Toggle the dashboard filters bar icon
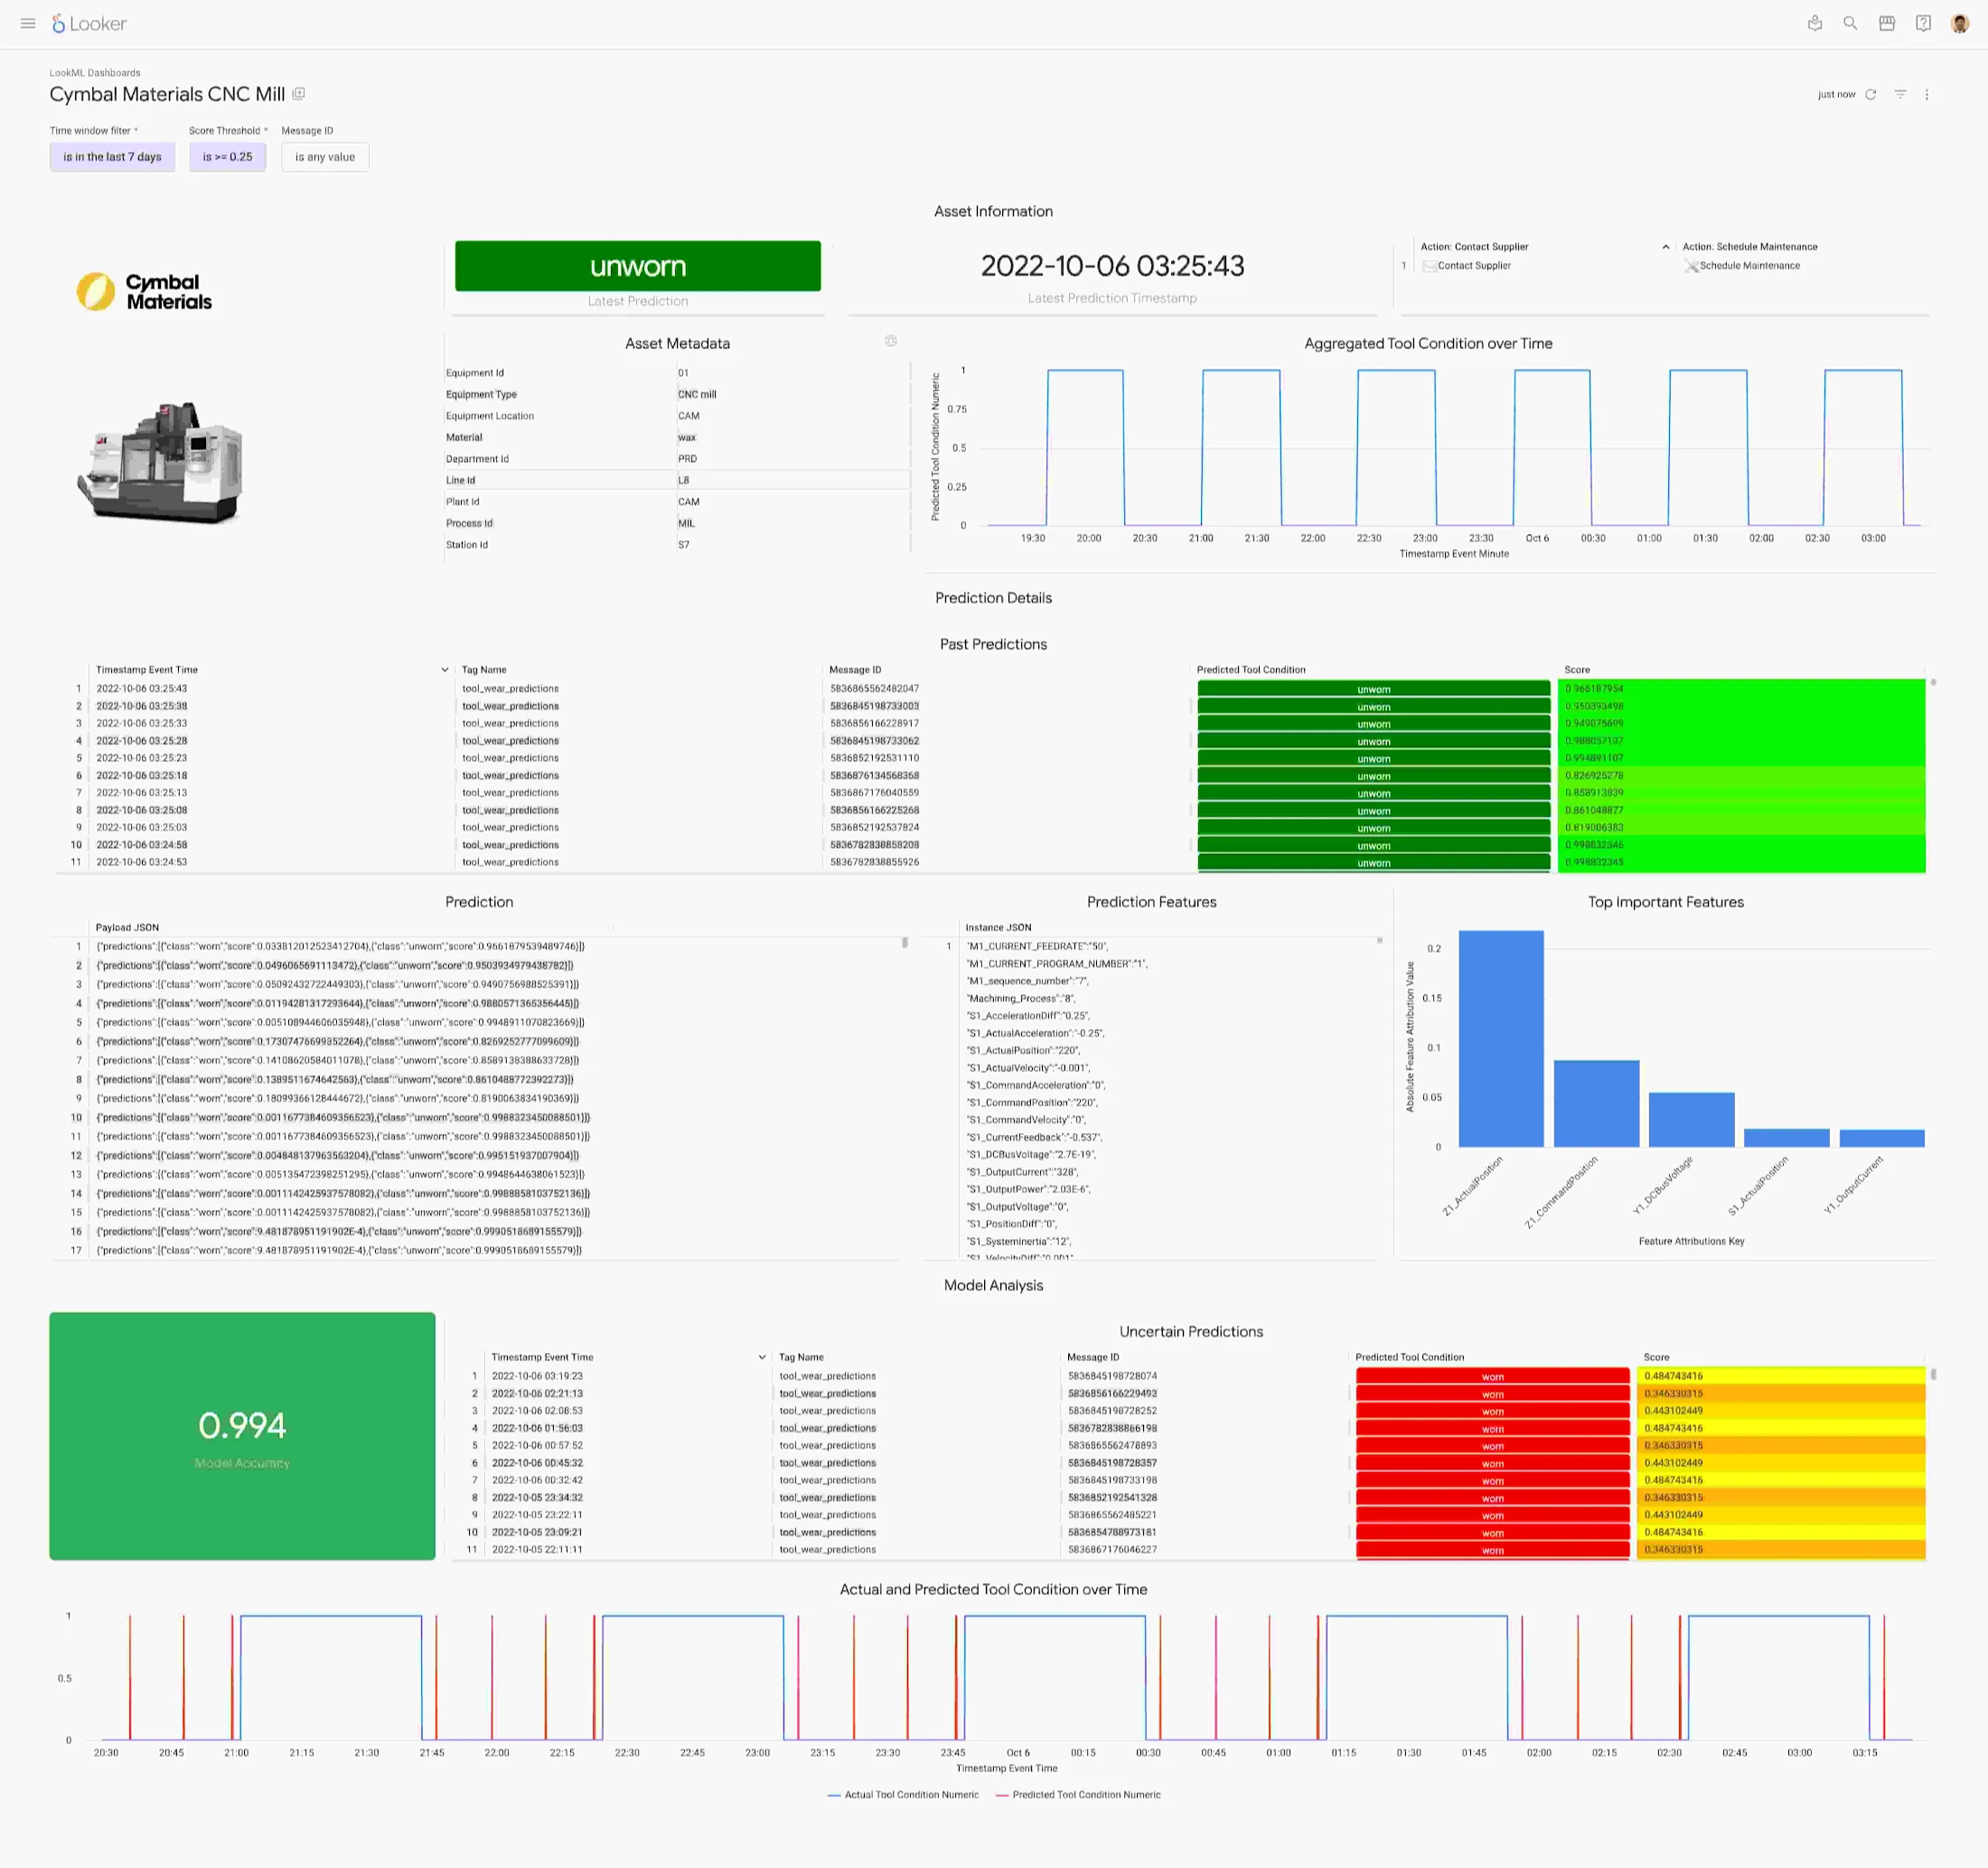 1899,94
